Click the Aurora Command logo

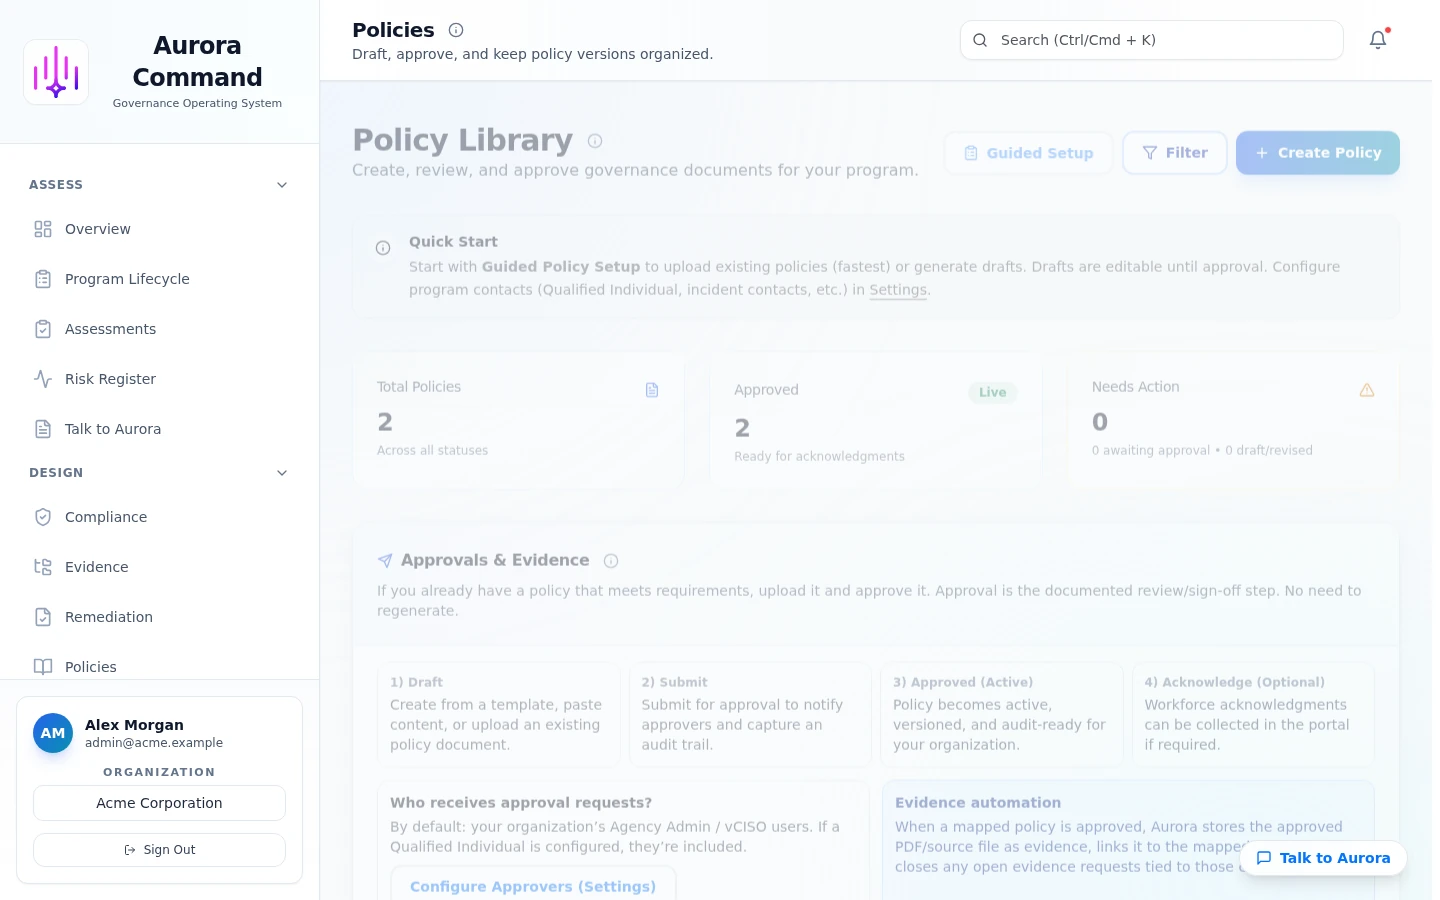(x=56, y=71)
